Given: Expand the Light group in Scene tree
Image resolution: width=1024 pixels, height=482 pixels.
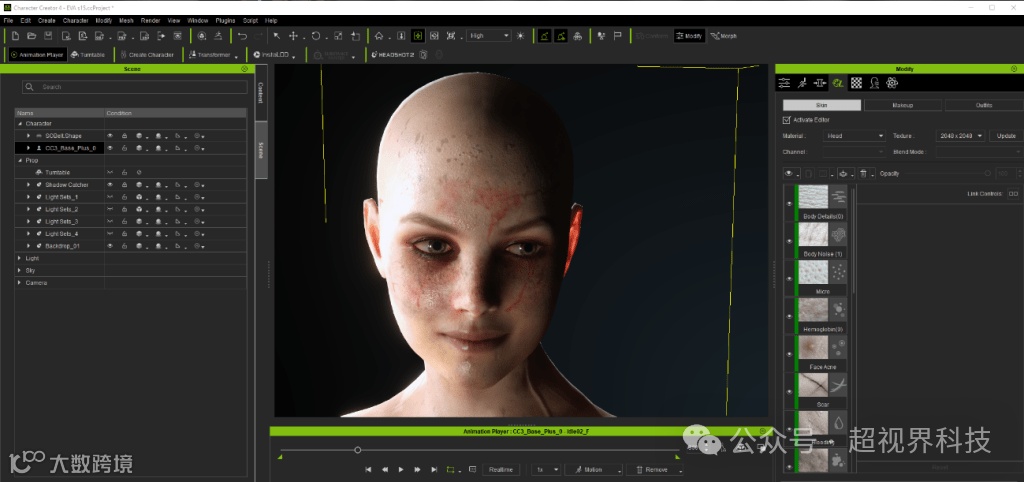Looking at the screenshot, I should [19, 258].
